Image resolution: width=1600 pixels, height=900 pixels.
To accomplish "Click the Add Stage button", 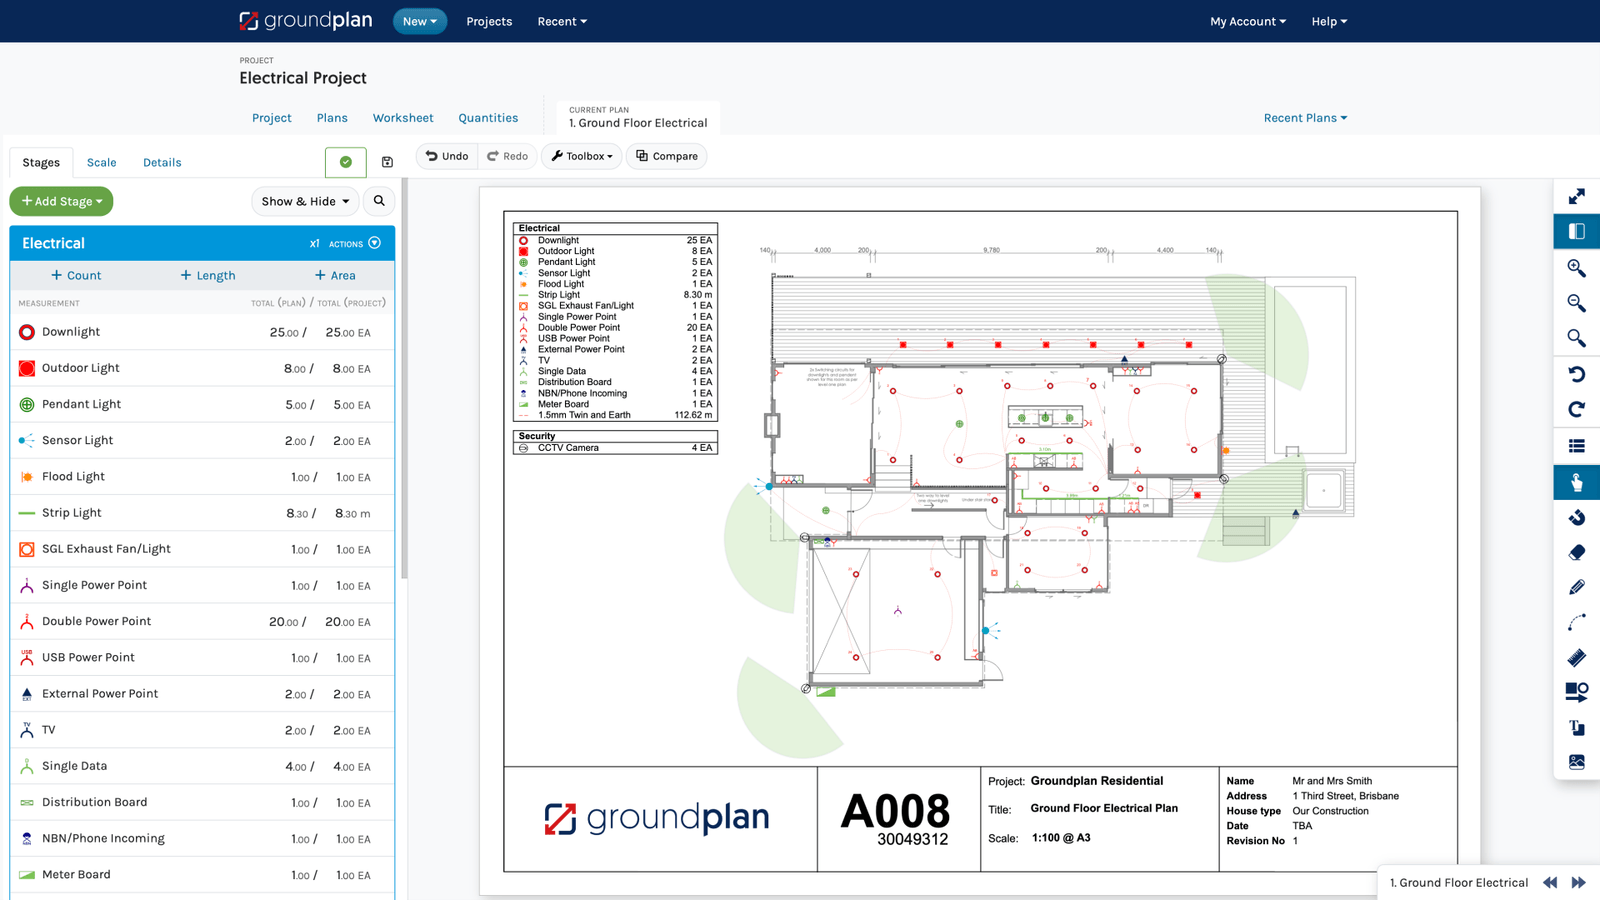I will pos(61,201).
